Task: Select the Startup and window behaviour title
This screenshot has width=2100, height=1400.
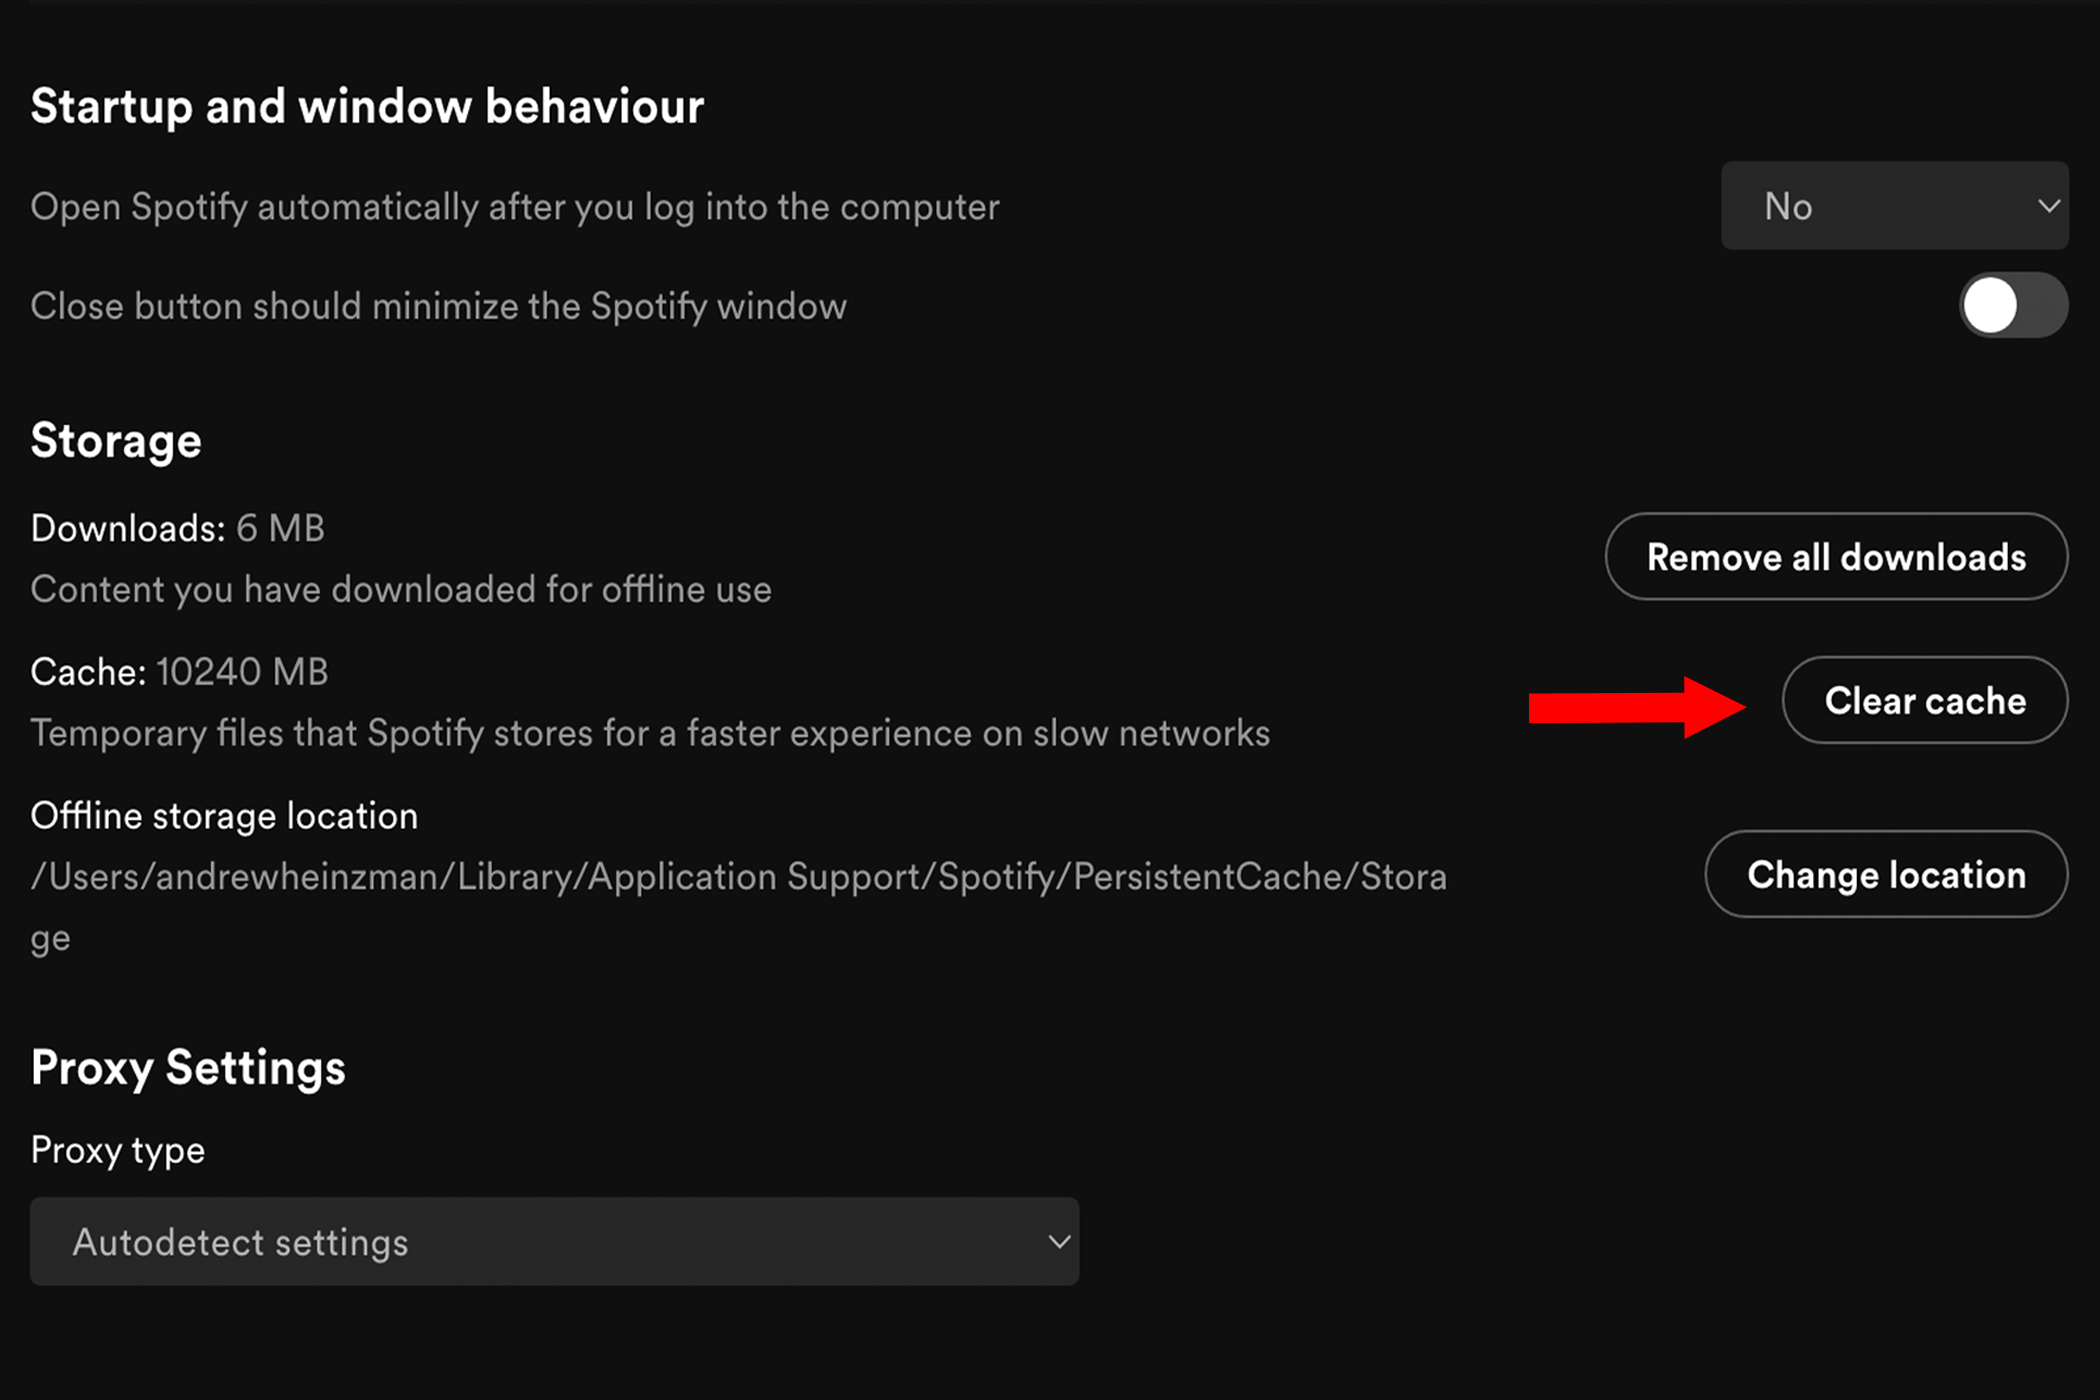Action: pyautogui.click(x=367, y=105)
